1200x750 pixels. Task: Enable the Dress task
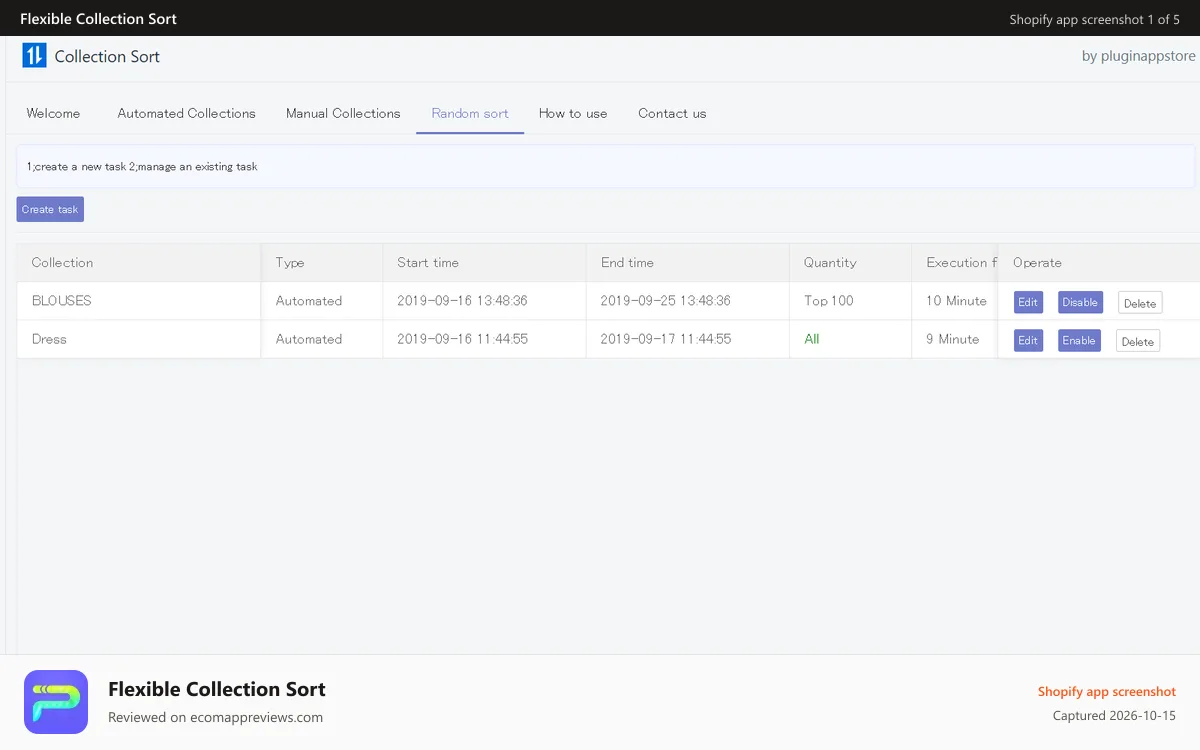1079,340
